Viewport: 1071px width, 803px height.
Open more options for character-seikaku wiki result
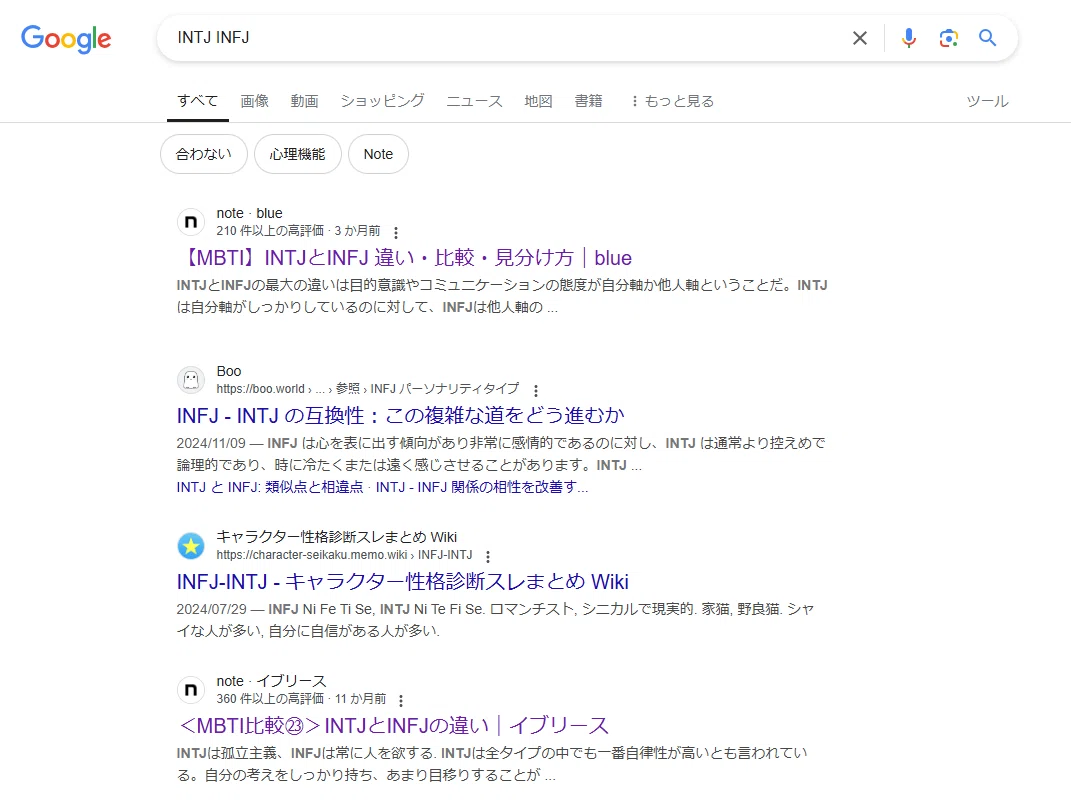(488, 557)
